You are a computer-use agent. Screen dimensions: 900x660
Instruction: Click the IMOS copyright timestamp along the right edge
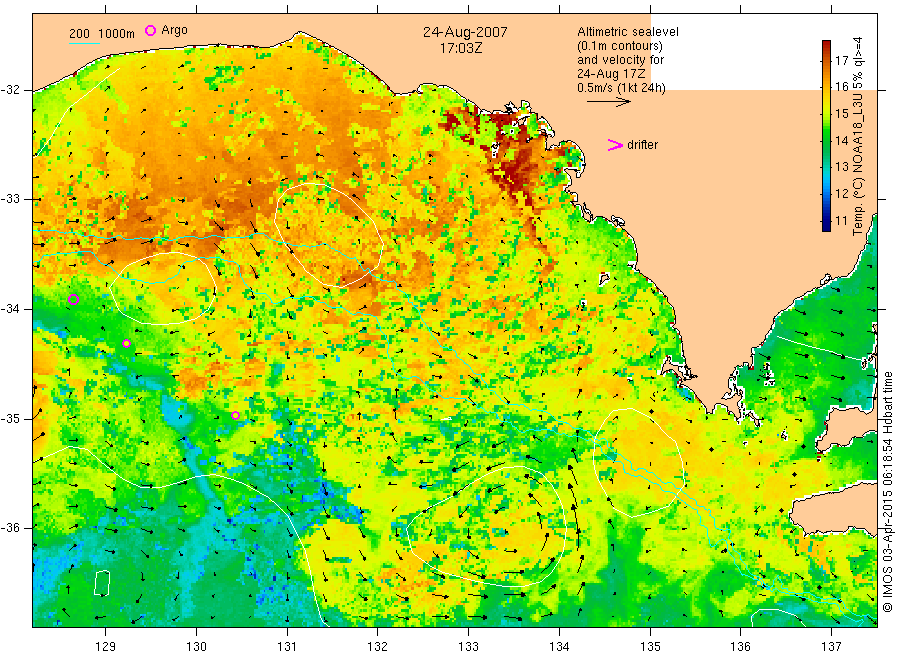pyautogui.click(x=888, y=491)
